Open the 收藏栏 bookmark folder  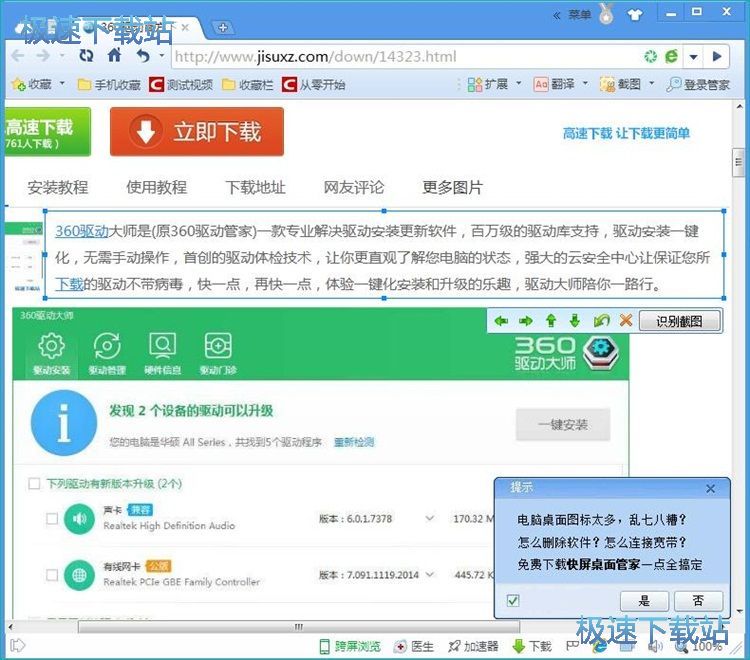pyautogui.click(x=248, y=85)
